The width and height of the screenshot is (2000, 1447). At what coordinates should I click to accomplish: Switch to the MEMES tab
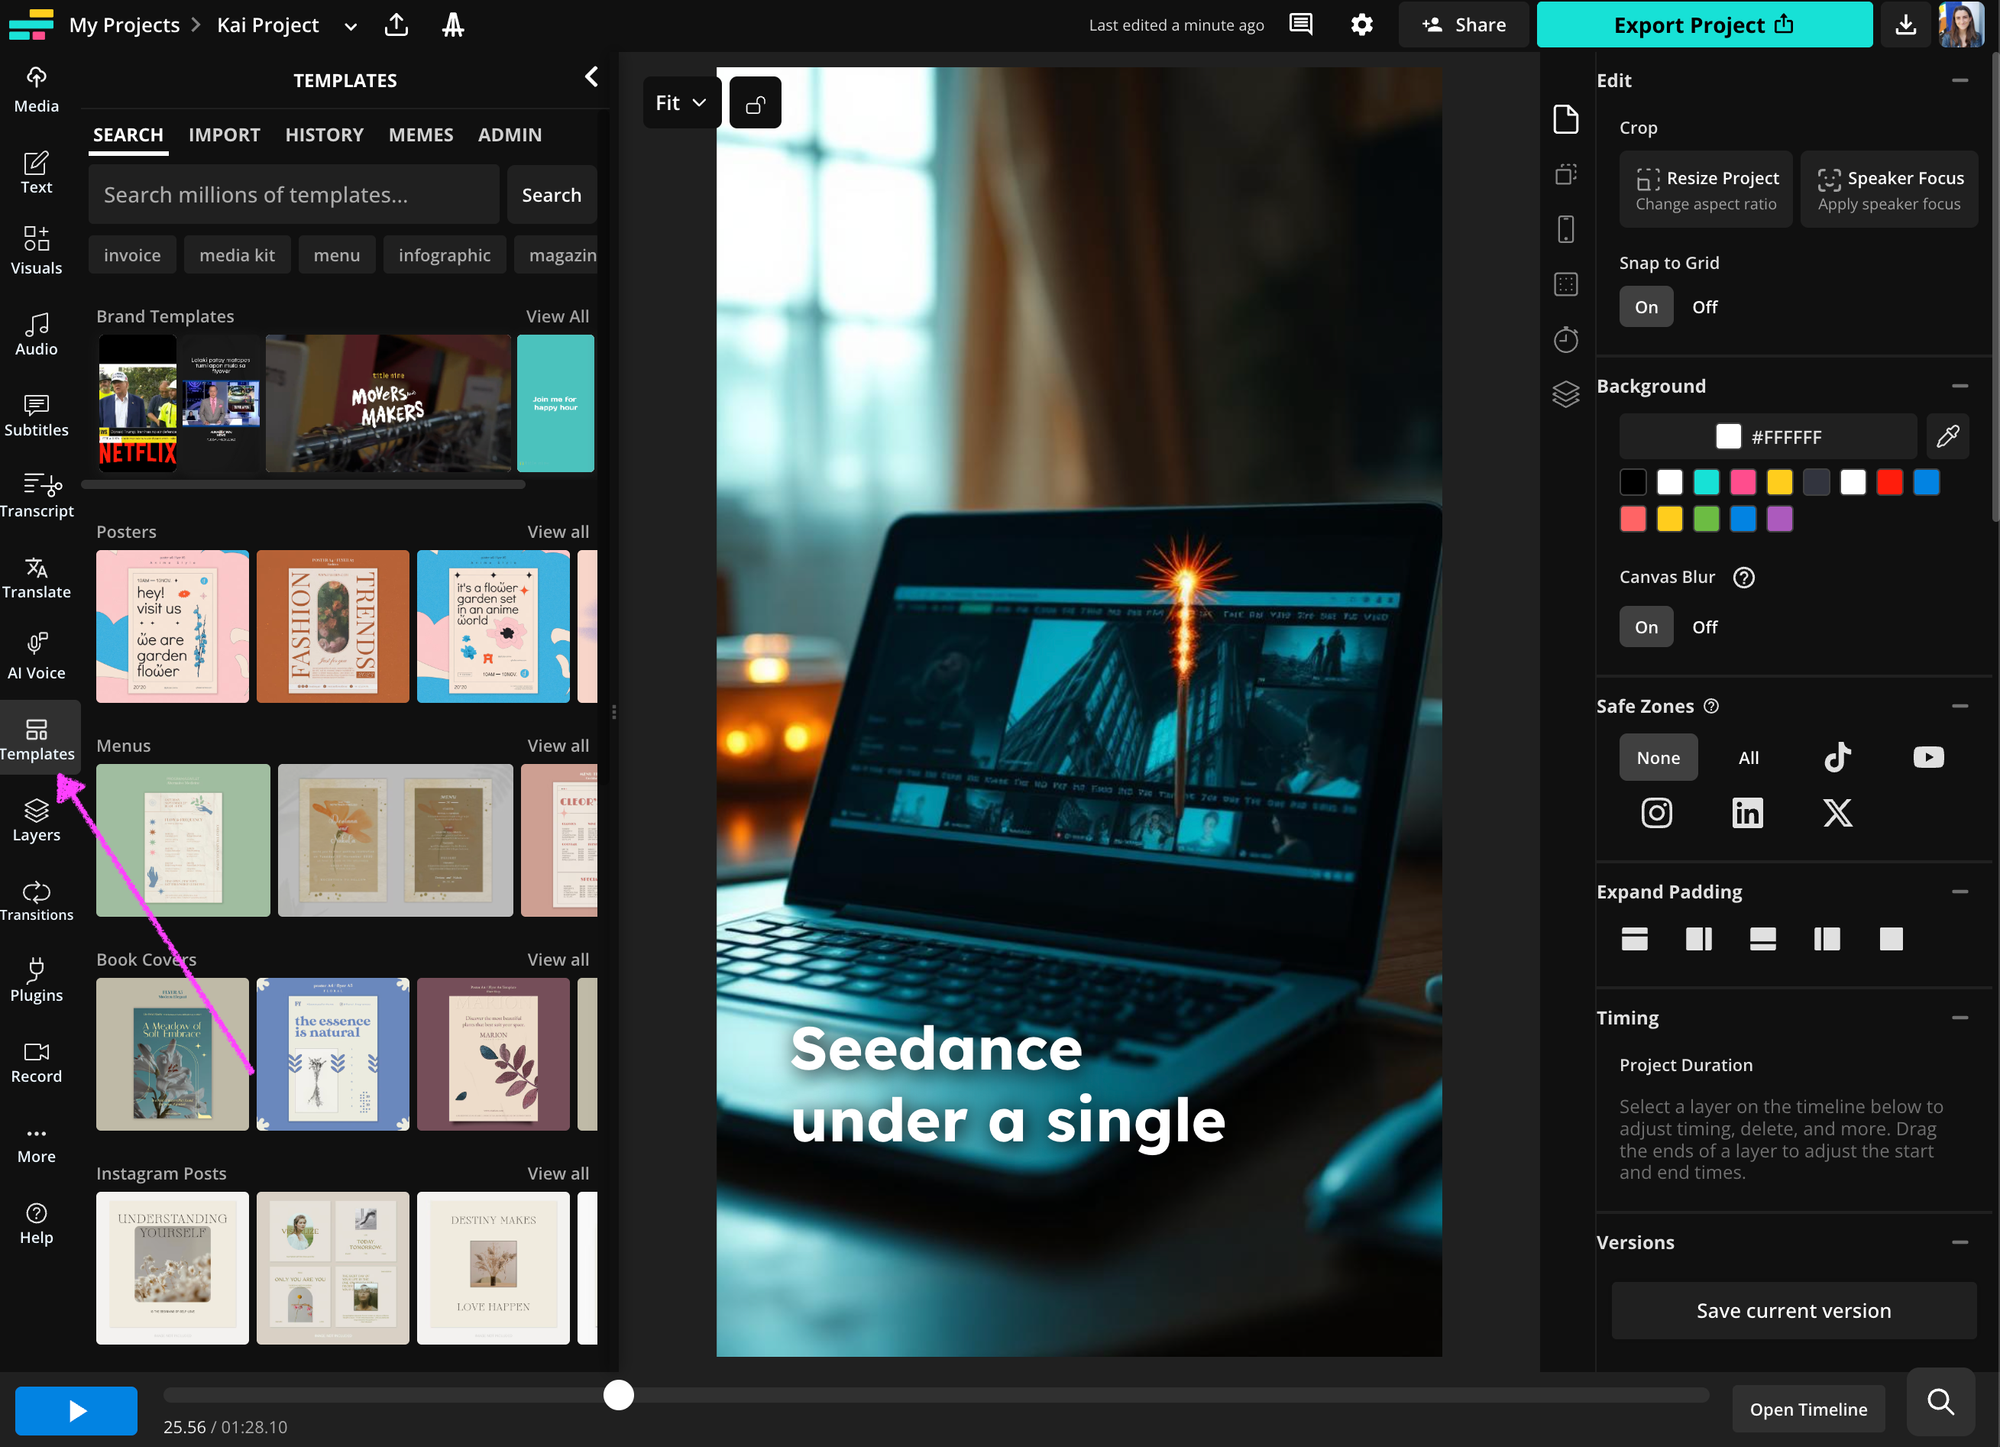click(x=420, y=135)
